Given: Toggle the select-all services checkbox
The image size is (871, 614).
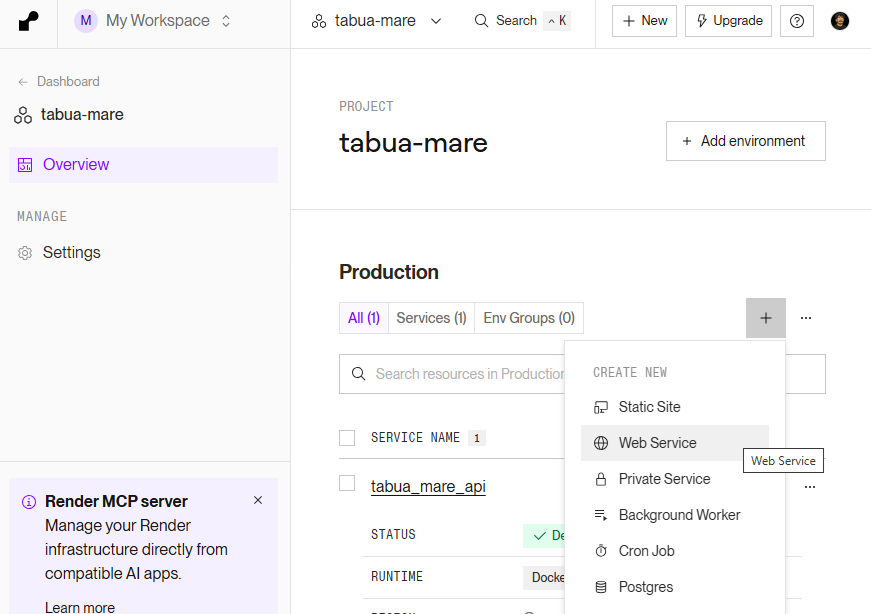Looking at the screenshot, I should click(x=347, y=438).
